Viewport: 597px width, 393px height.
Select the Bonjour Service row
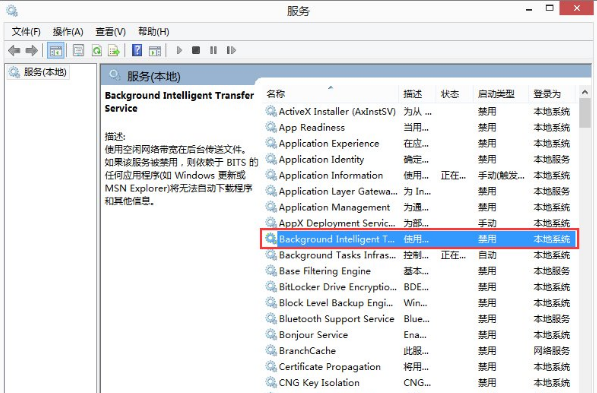click(x=420, y=335)
